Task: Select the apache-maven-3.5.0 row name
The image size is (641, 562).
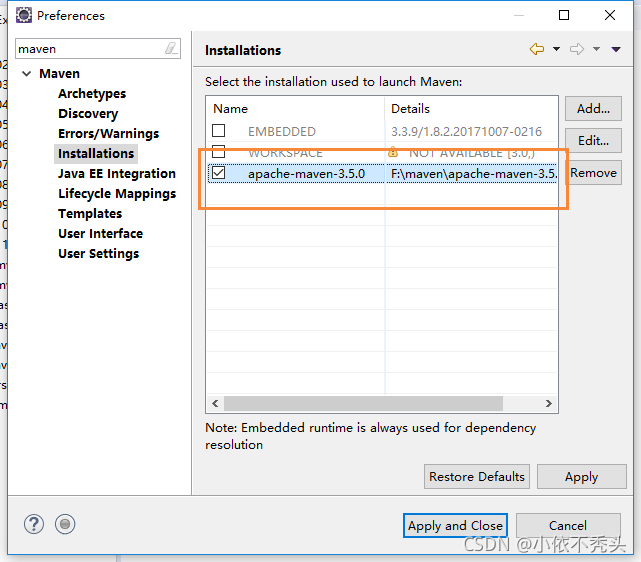Action: coord(306,174)
